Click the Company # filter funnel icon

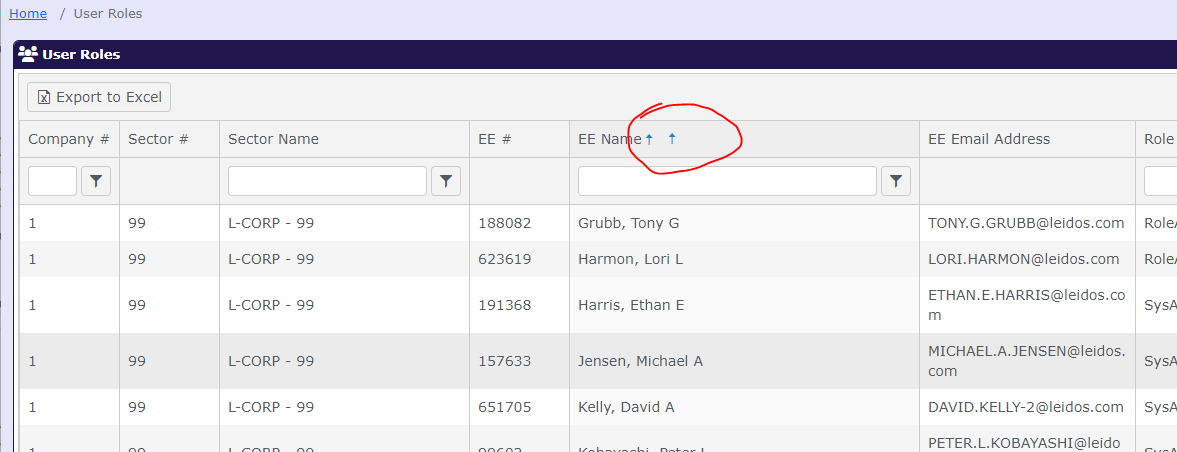pos(96,181)
